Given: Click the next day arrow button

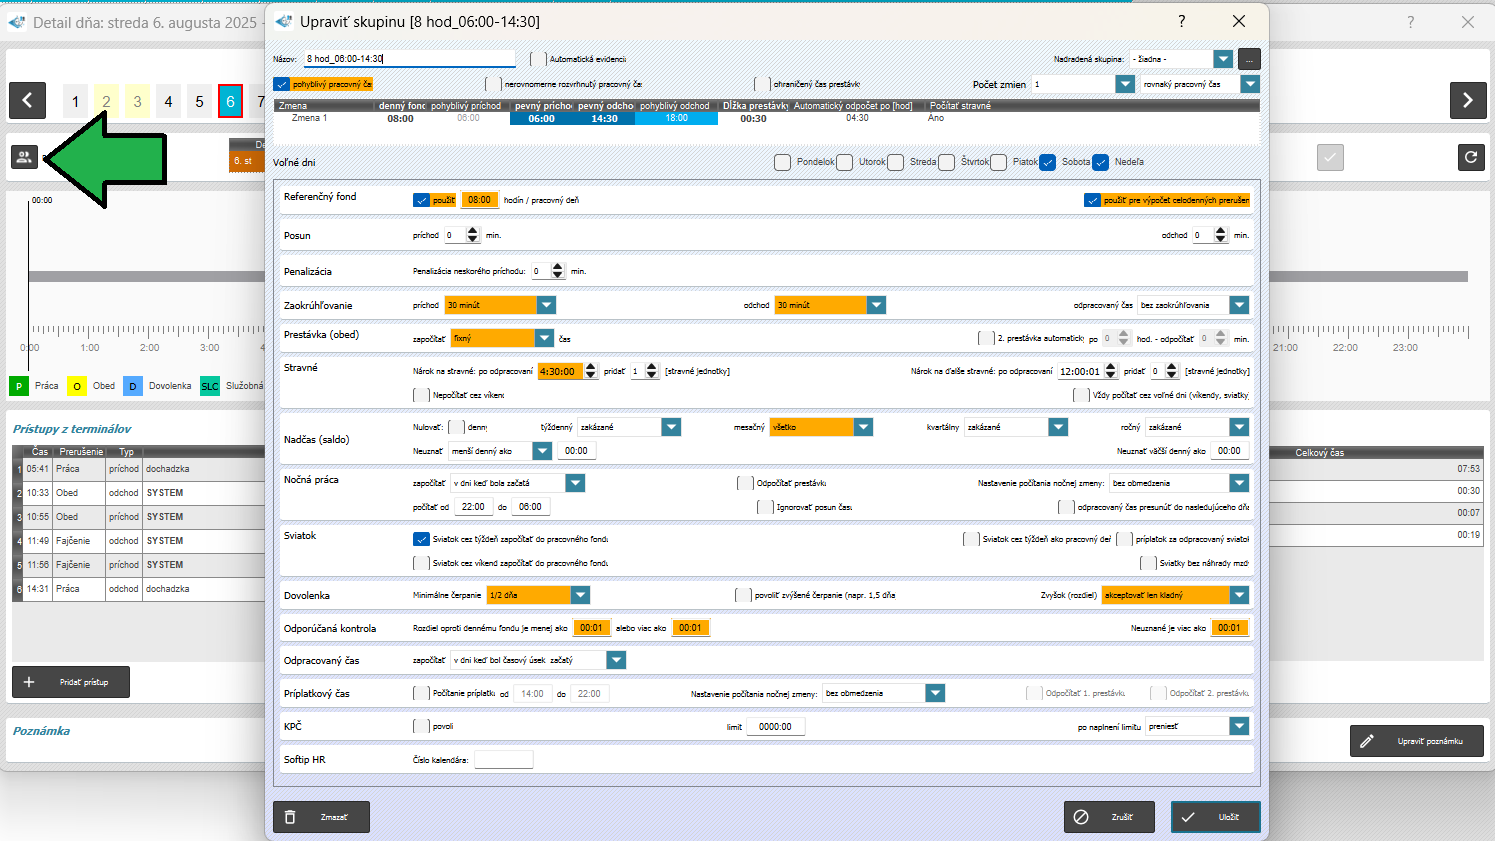Looking at the screenshot, I should pyautogui.click(x=1467, y=100).
